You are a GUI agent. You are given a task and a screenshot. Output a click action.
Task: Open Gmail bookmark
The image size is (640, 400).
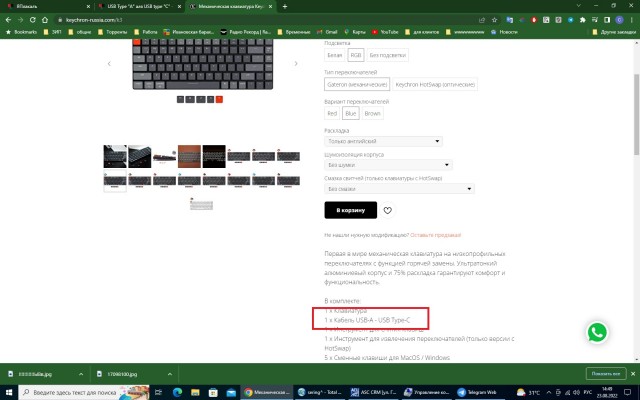(327, 32)
